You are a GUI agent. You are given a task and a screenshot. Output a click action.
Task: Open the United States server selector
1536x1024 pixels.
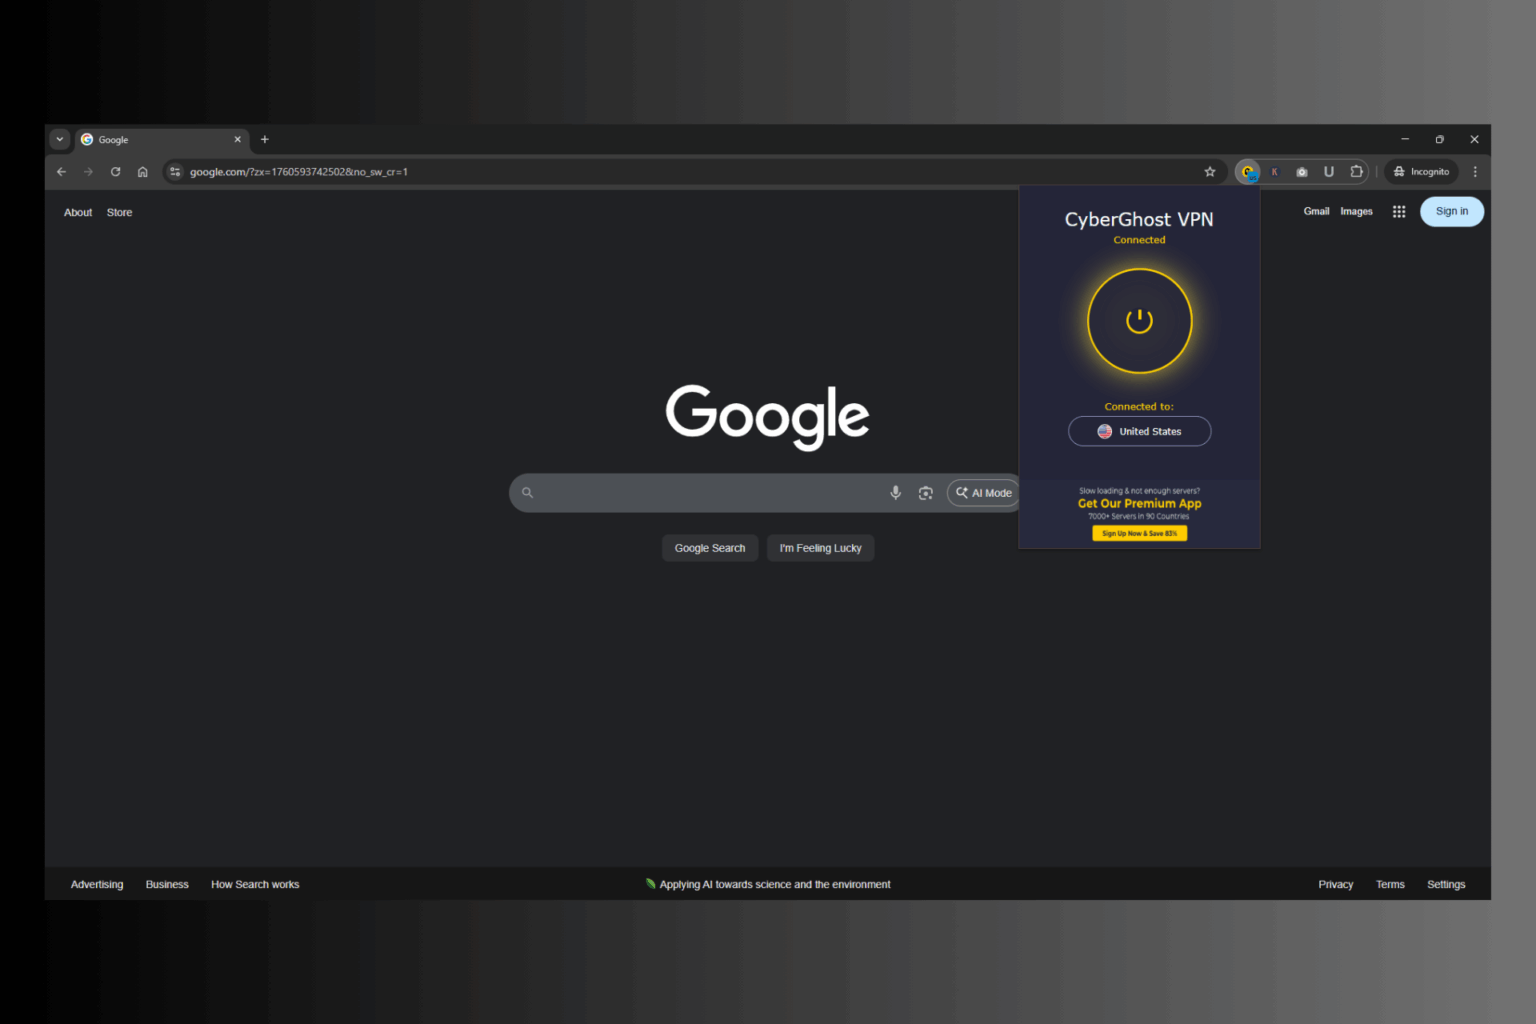(x=1139, y=431)
